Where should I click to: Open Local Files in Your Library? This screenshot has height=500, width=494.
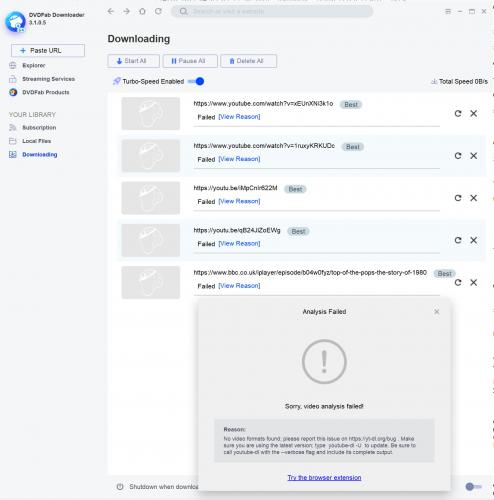pyautogui.click(x=30, y=141)
